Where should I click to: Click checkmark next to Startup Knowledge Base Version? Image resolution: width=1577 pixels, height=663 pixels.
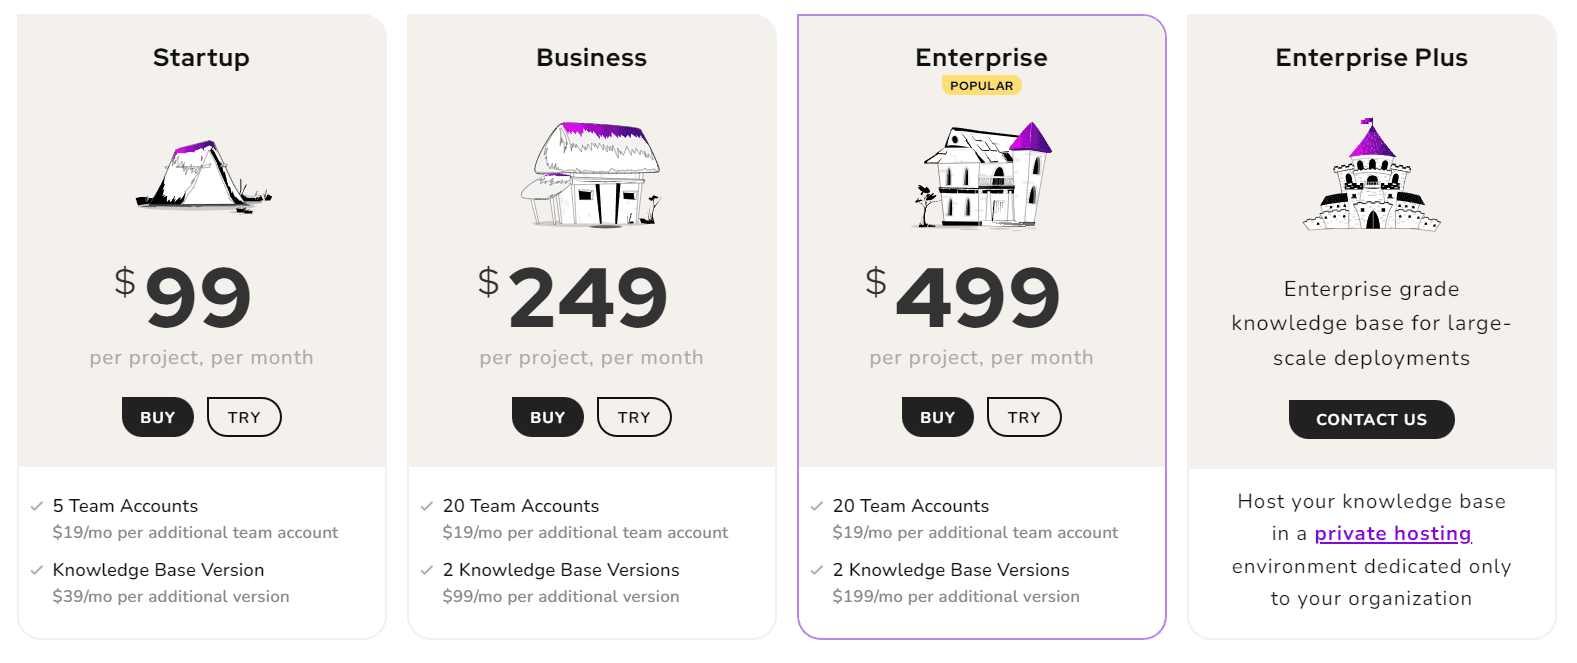tap(37, 570)
